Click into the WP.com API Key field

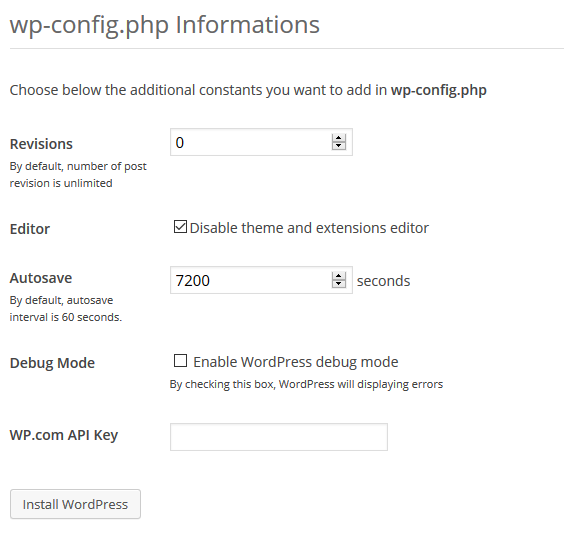coord(279,437)
